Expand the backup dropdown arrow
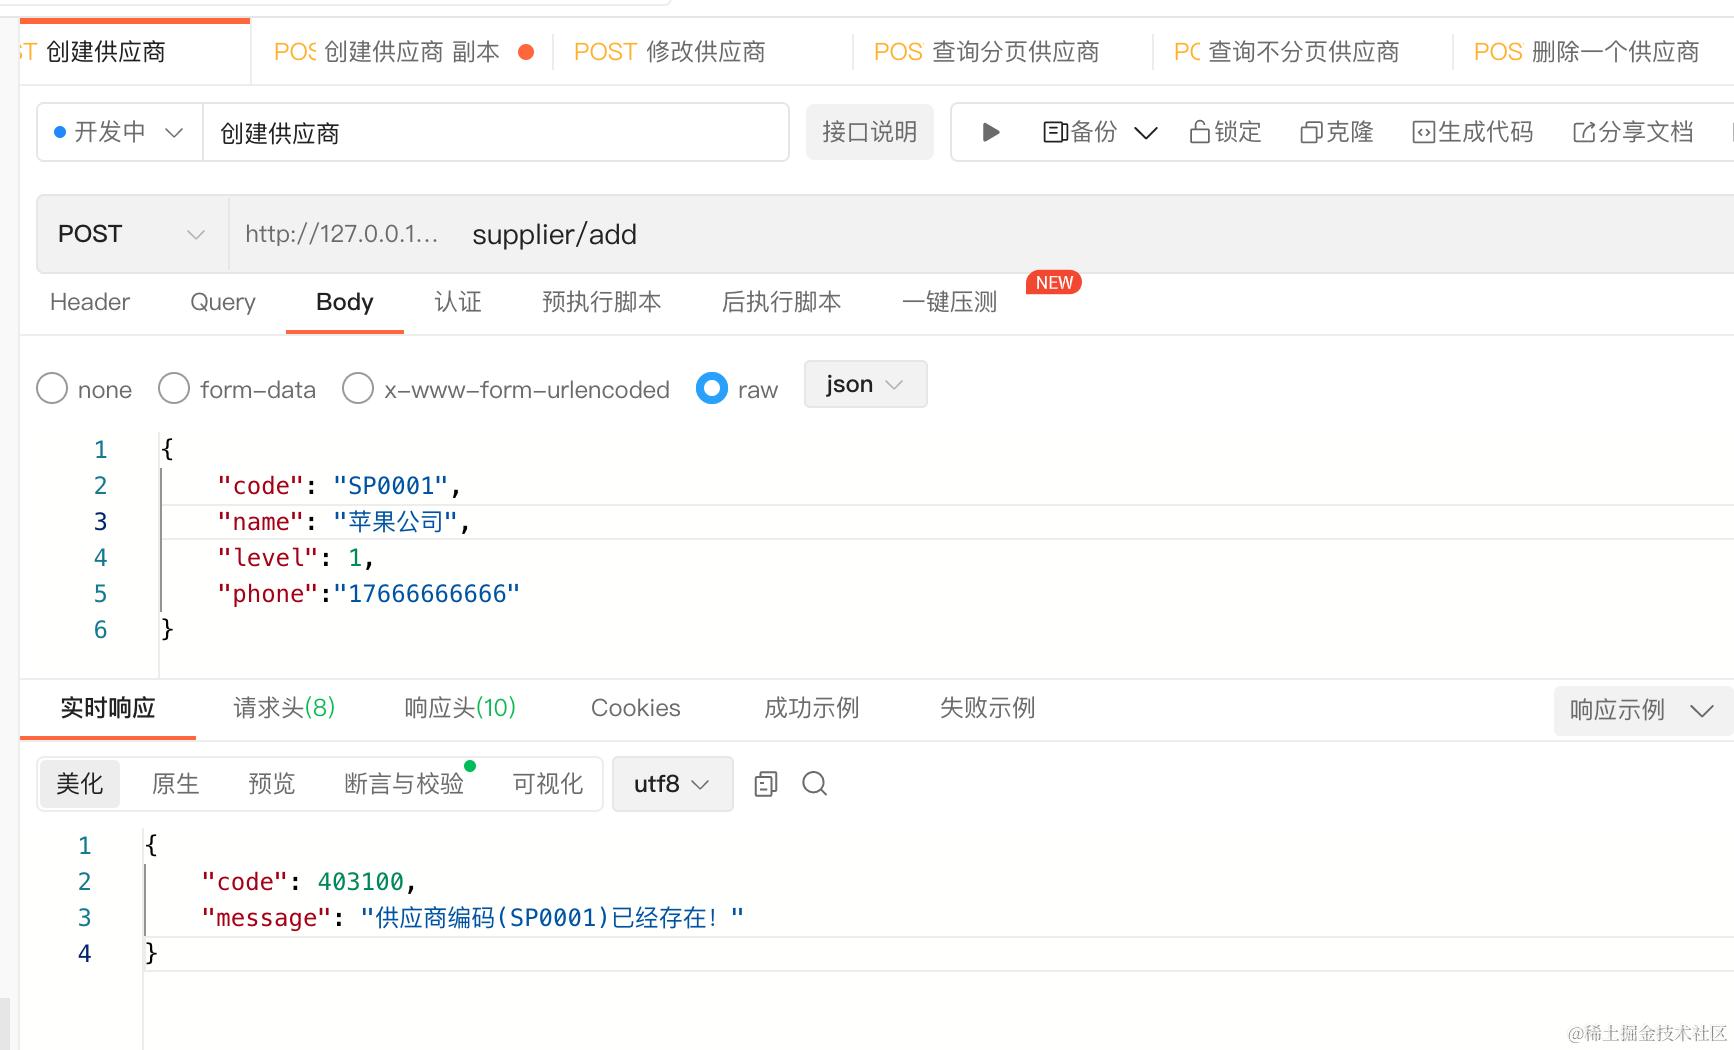This screenshot has height=1050, width=1734. pos(1146,132)
